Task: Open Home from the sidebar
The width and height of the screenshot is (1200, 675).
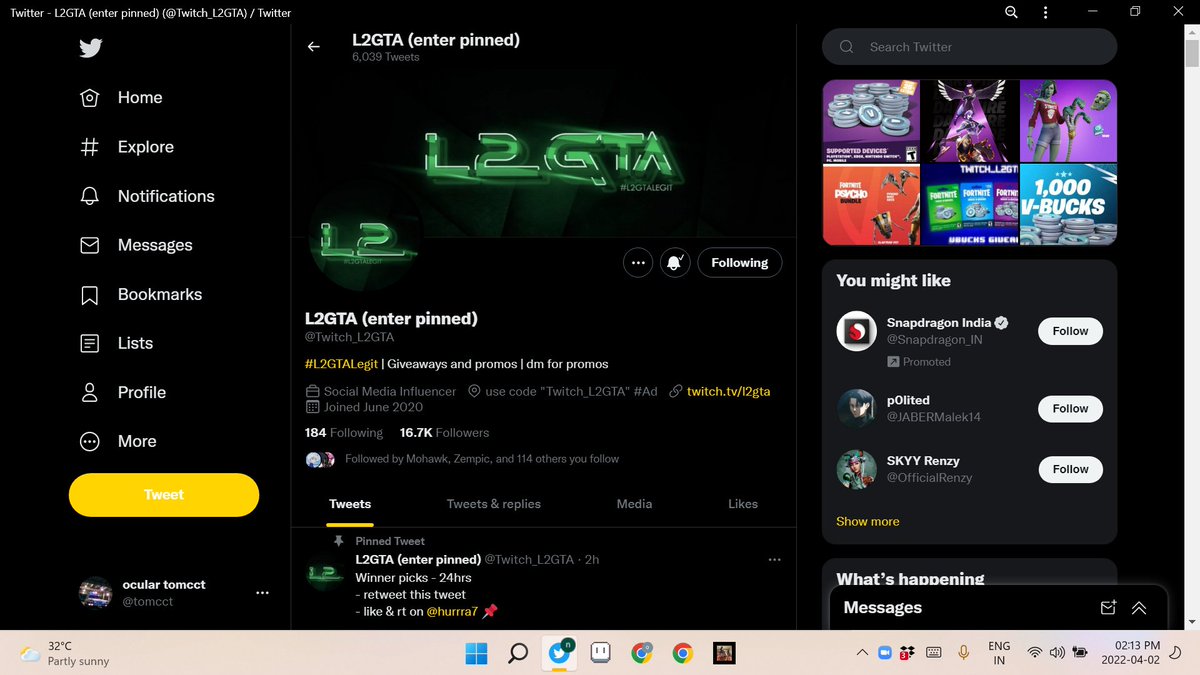Action: (x=121, y=97)
